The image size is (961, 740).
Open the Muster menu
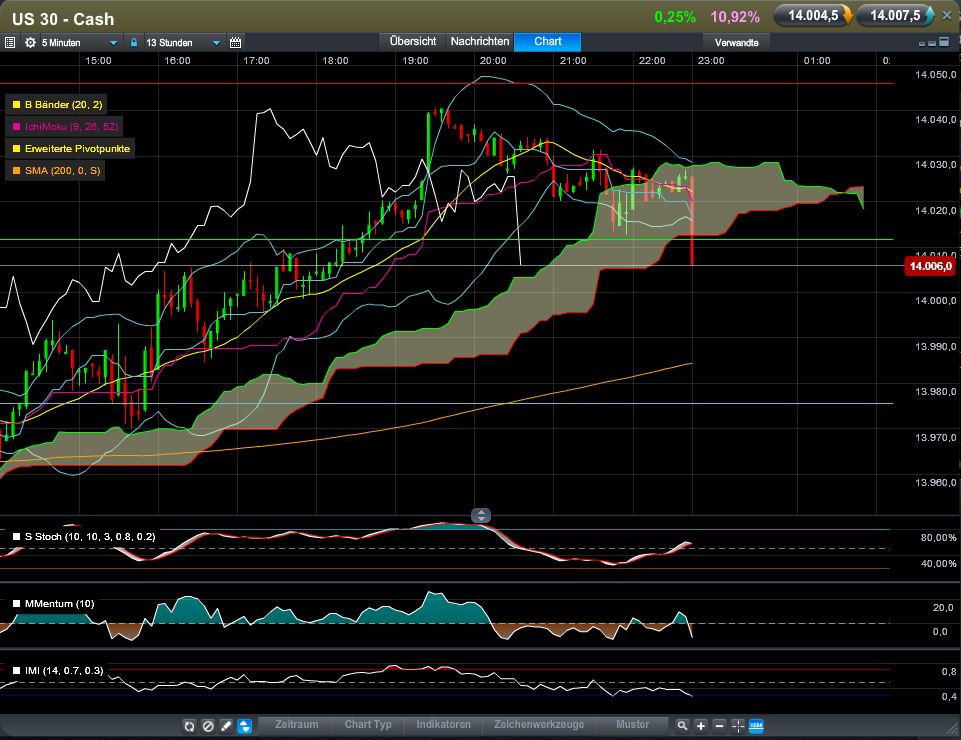[x=632, y=724]
